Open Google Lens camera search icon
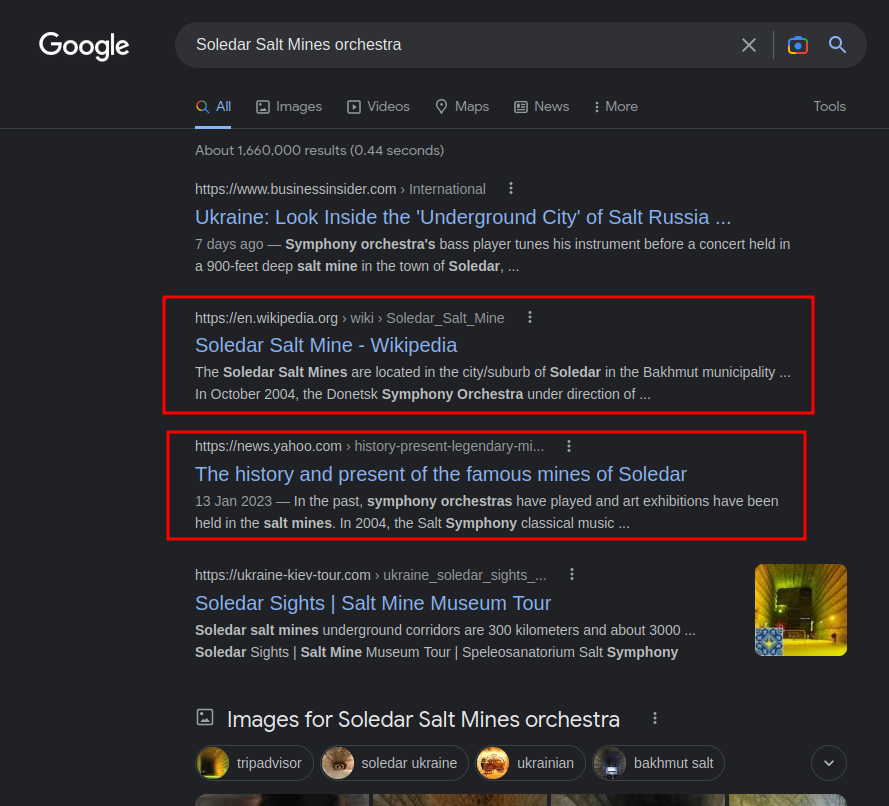This screenshot has height=806, width=889. [797, 45]
